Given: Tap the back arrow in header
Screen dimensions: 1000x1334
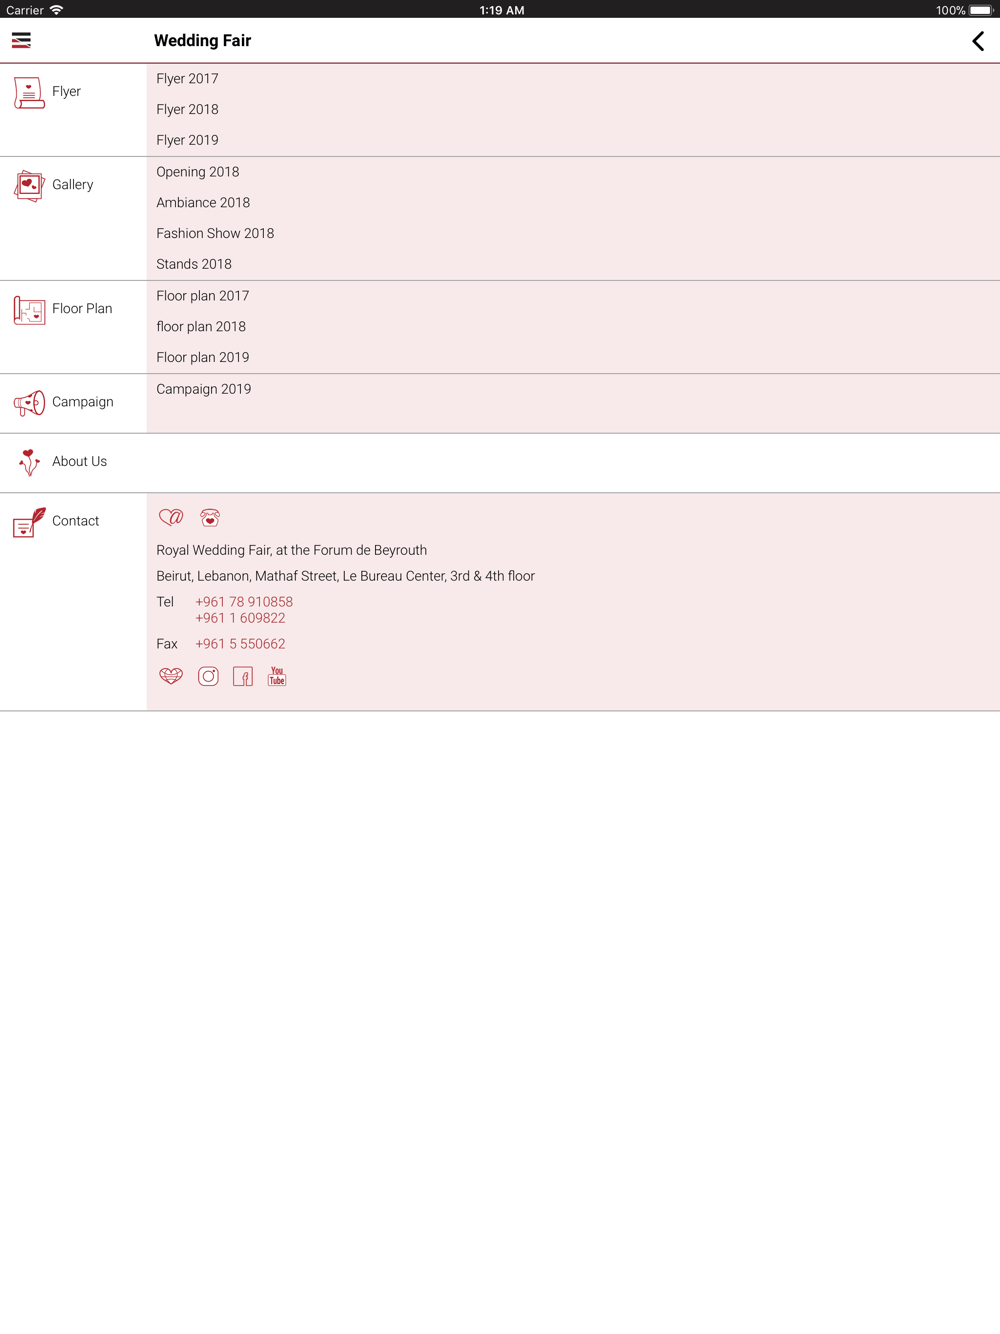Looking at the screenshot, I should tap(978, 41).
